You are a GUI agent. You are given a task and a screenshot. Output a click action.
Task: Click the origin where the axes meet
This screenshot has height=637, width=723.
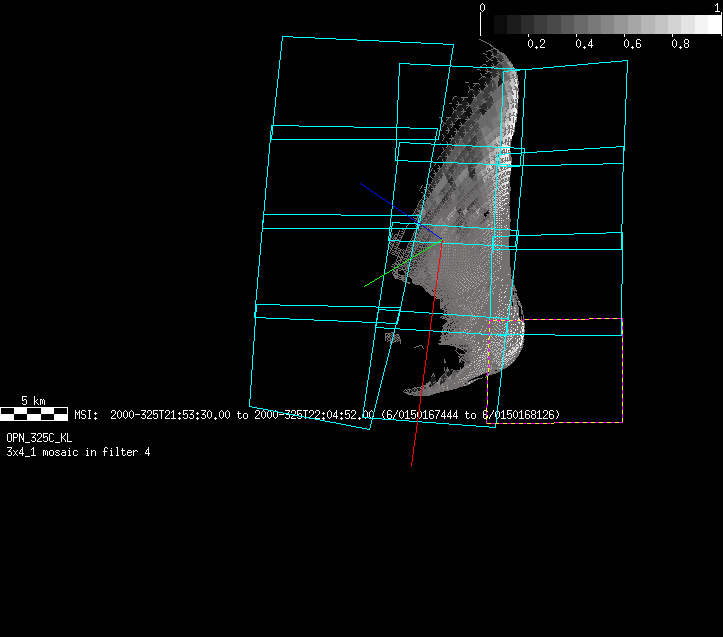coord(441,240)
